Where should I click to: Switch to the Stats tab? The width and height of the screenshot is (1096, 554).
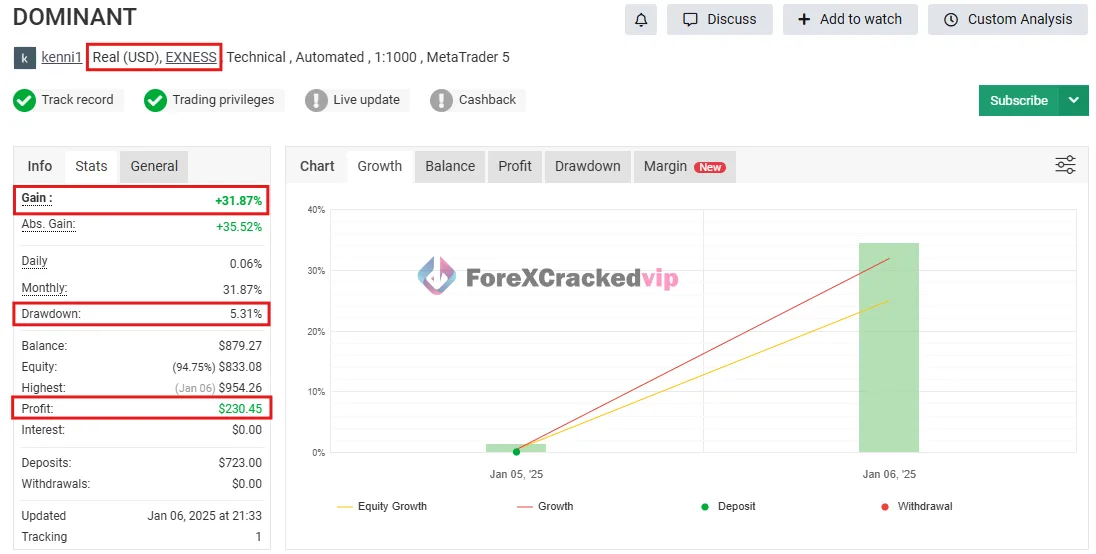pyautogui.click(x=92, y=166)
